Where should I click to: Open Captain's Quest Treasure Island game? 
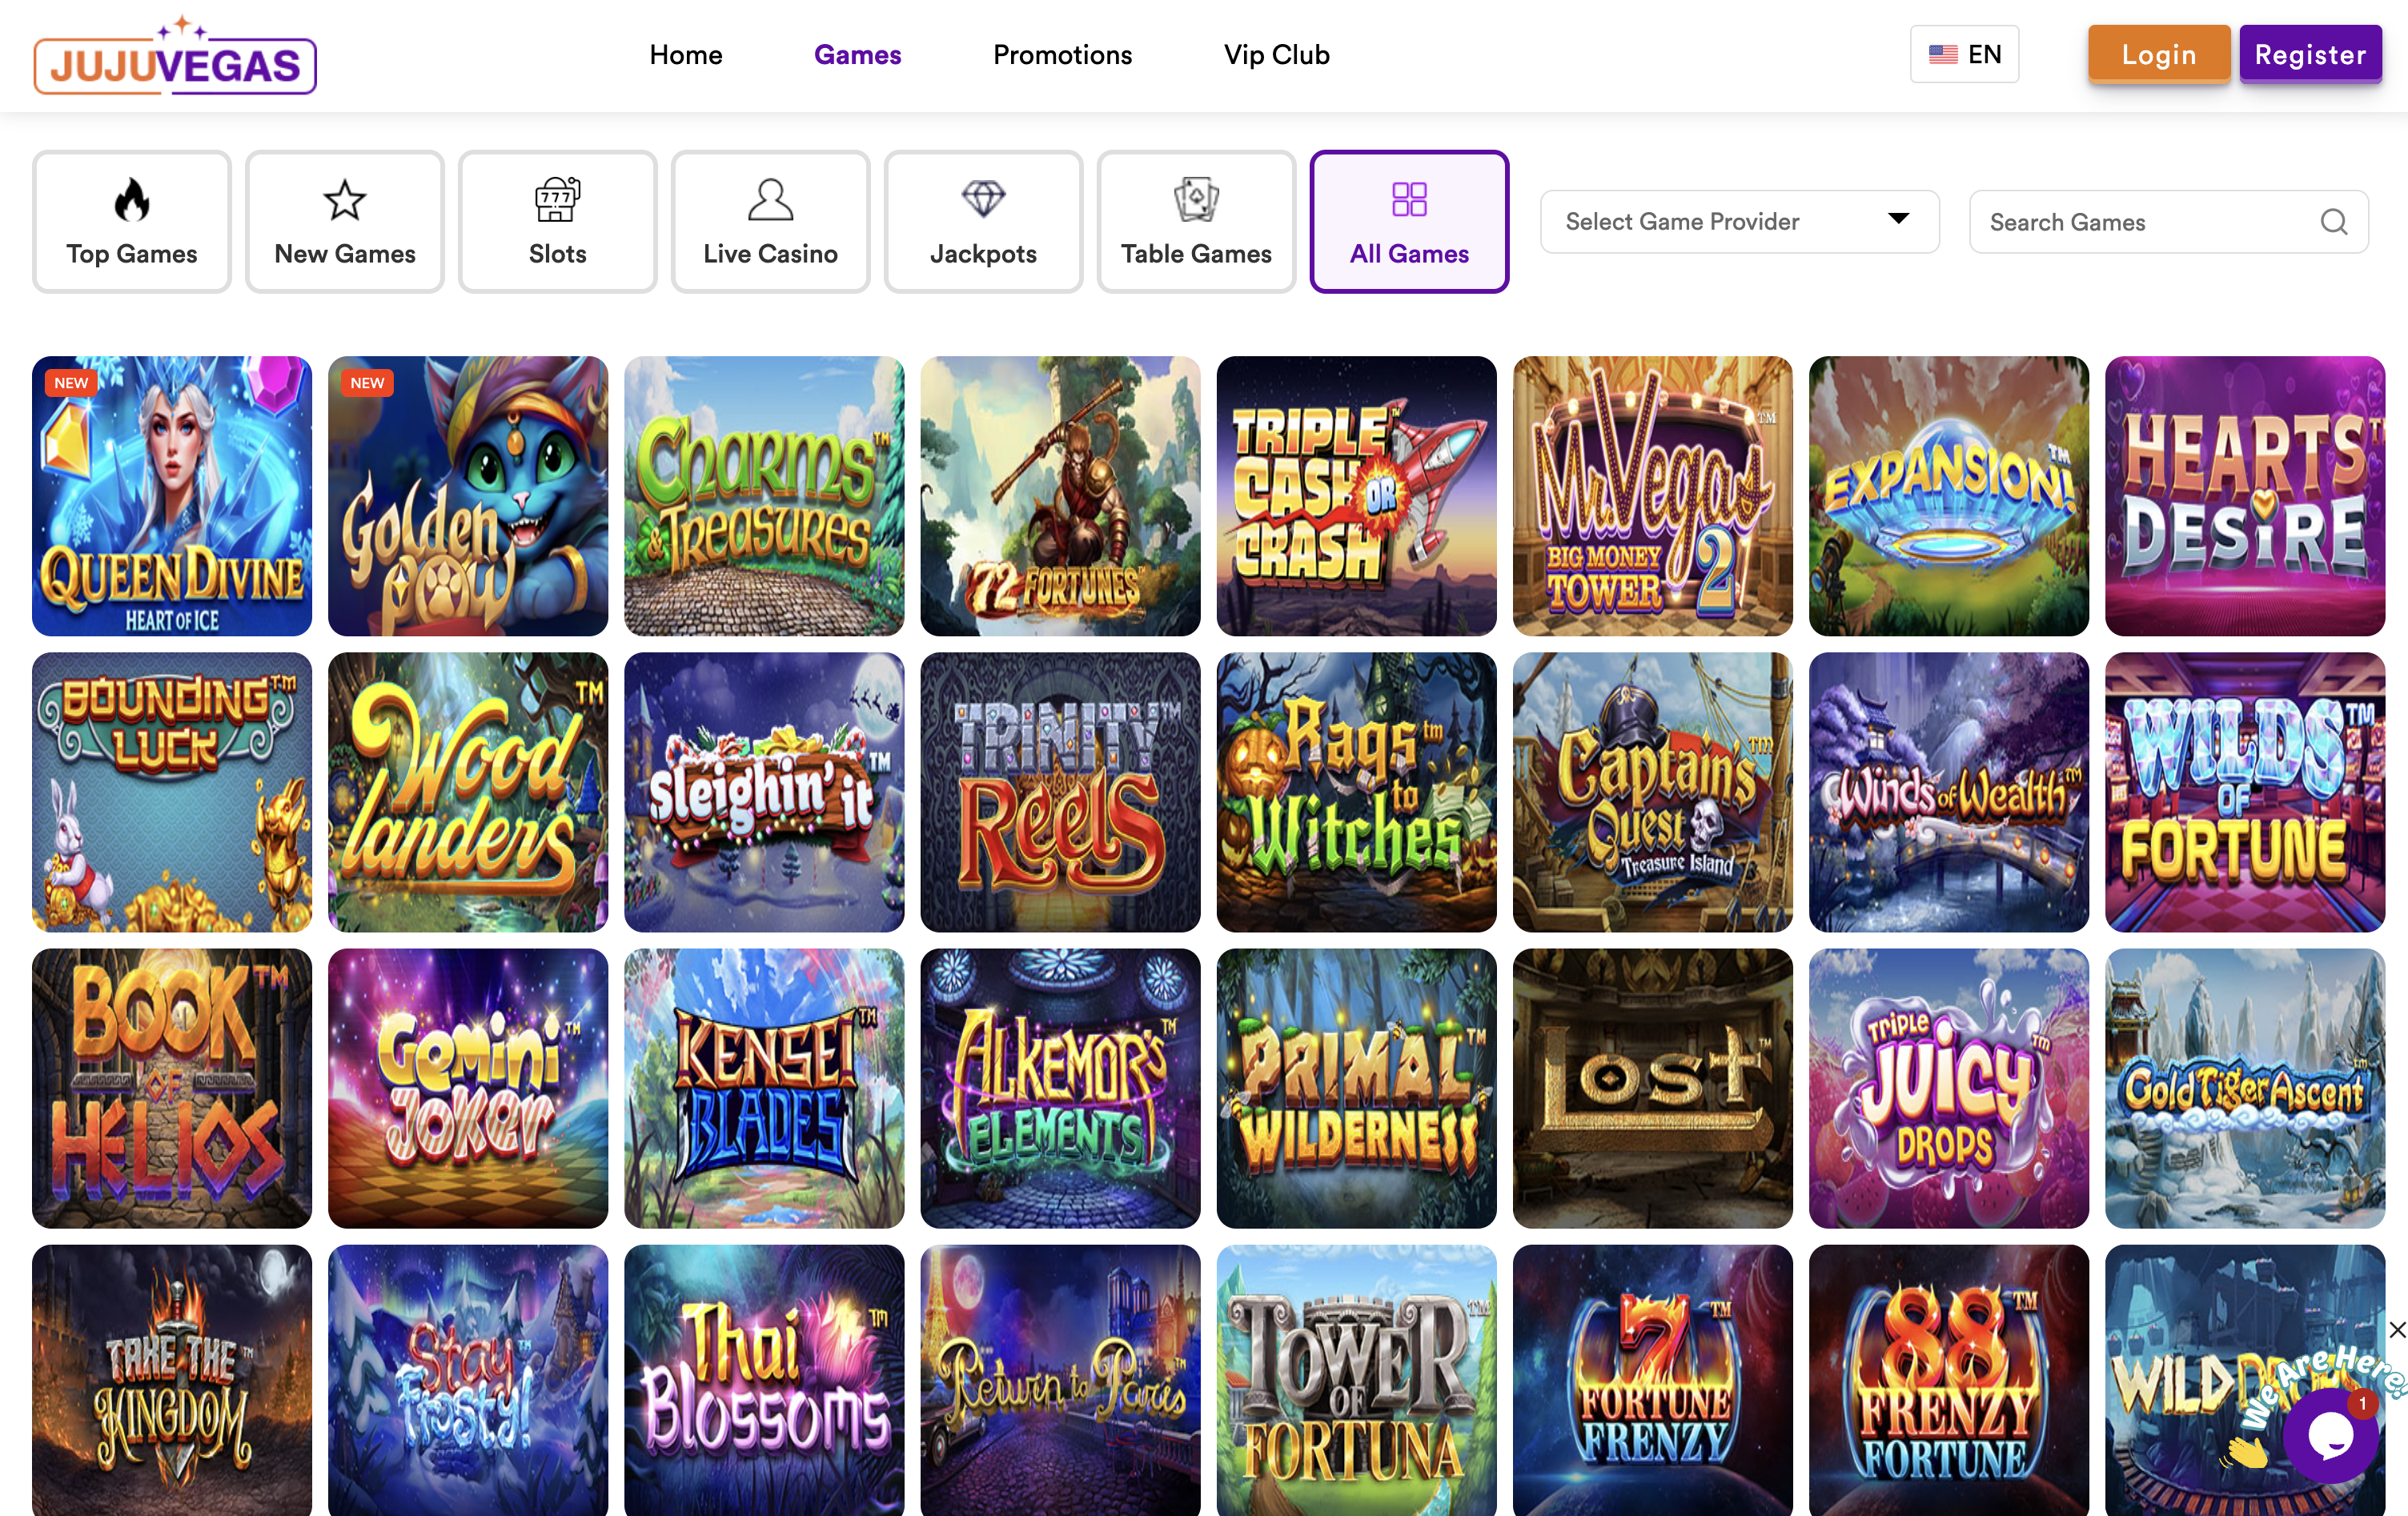[x=1652, y=792]
